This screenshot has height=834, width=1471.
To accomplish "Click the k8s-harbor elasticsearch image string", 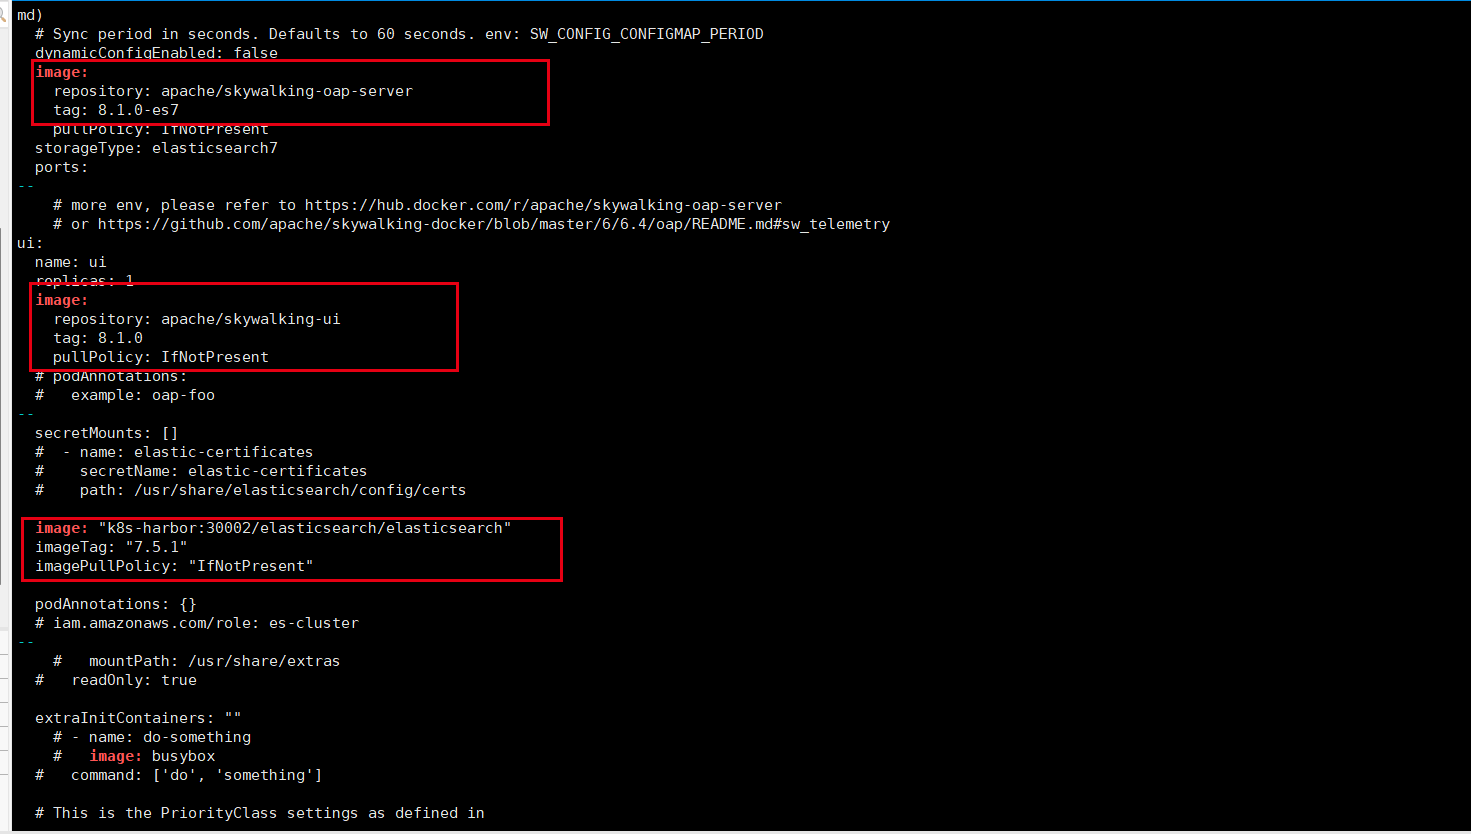I will (x=304, y=528).
